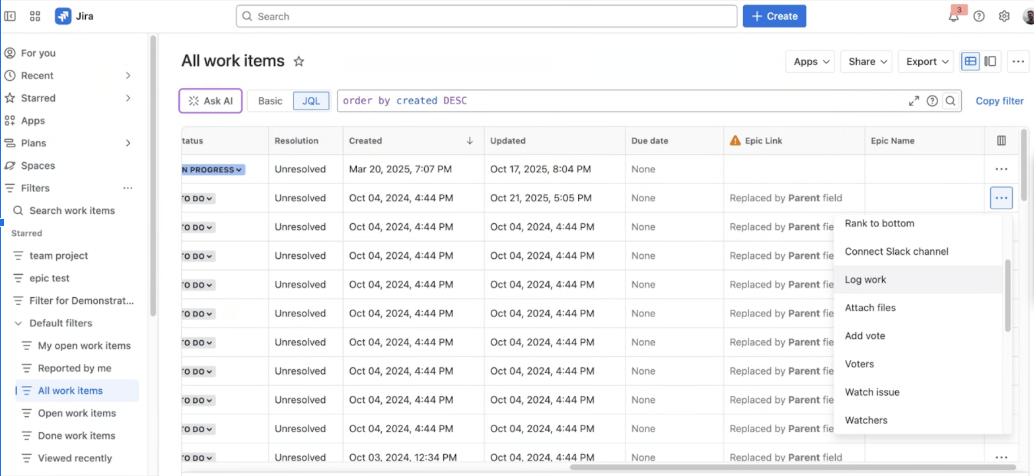1034x476 pixels.
Task: Expand the JQL editor with the arrows icon
Action: click(913, 101)
